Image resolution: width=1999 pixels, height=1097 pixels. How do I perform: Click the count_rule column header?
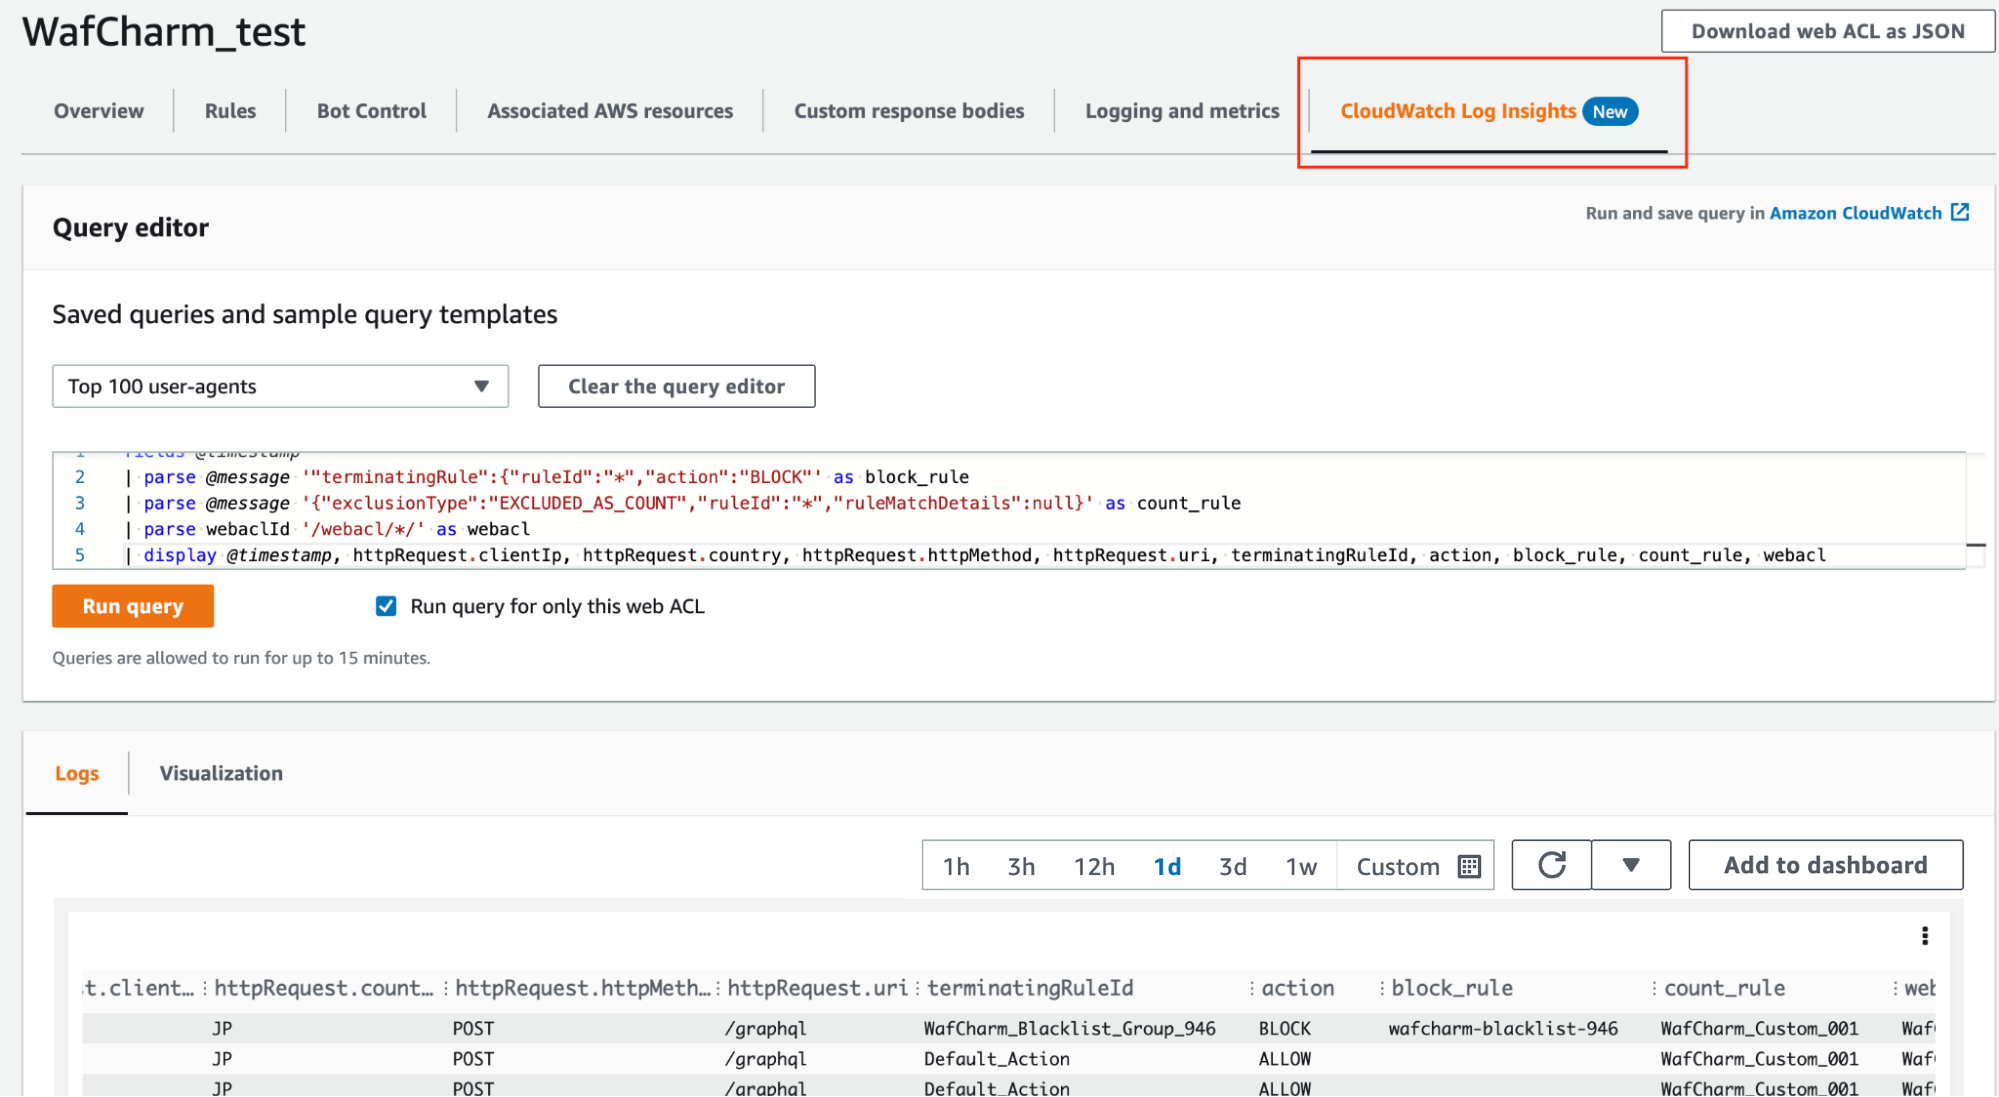[x=1724, y=988]
